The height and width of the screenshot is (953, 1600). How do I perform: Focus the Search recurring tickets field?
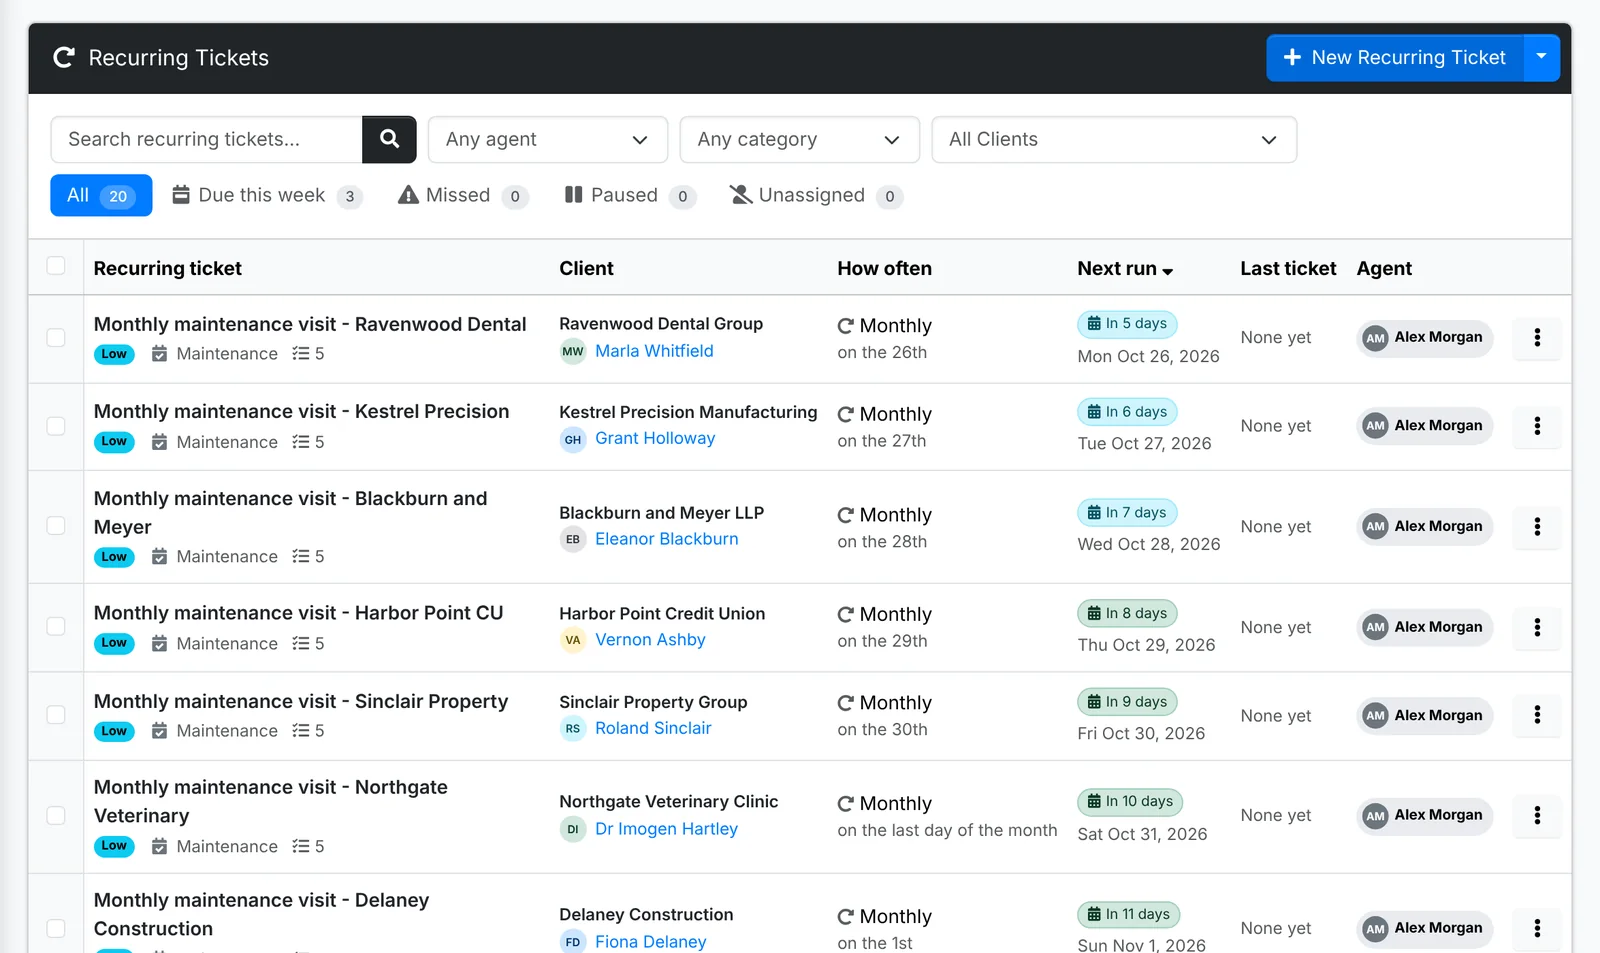point(206,139)
